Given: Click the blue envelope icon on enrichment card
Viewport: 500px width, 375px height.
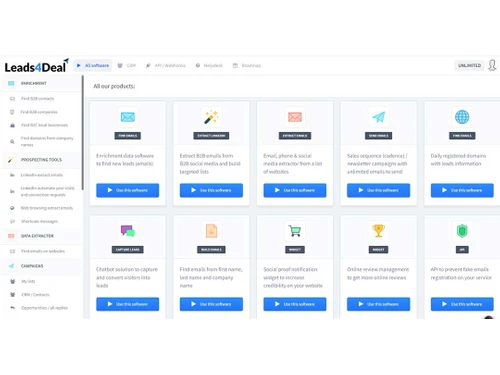Looking at the screenshot, I should [x=128, y=117].
